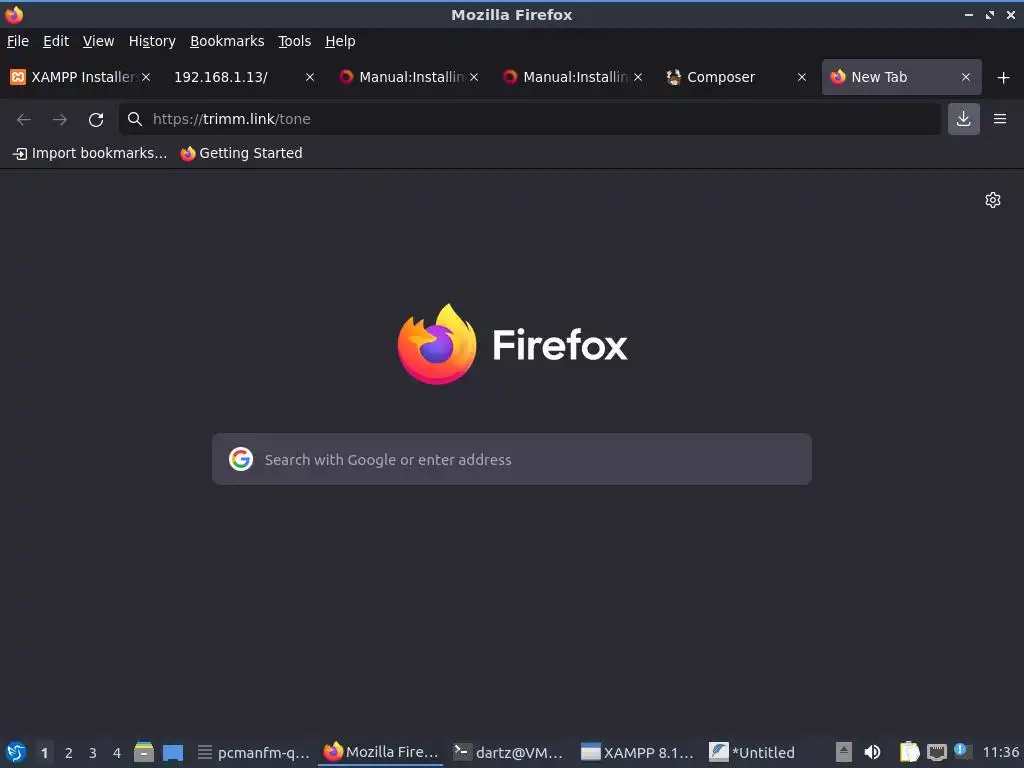The height and width of the screenshot is (768, 1024).
Task: Click the search magnifier in the address bar
Action: point(135,119)
